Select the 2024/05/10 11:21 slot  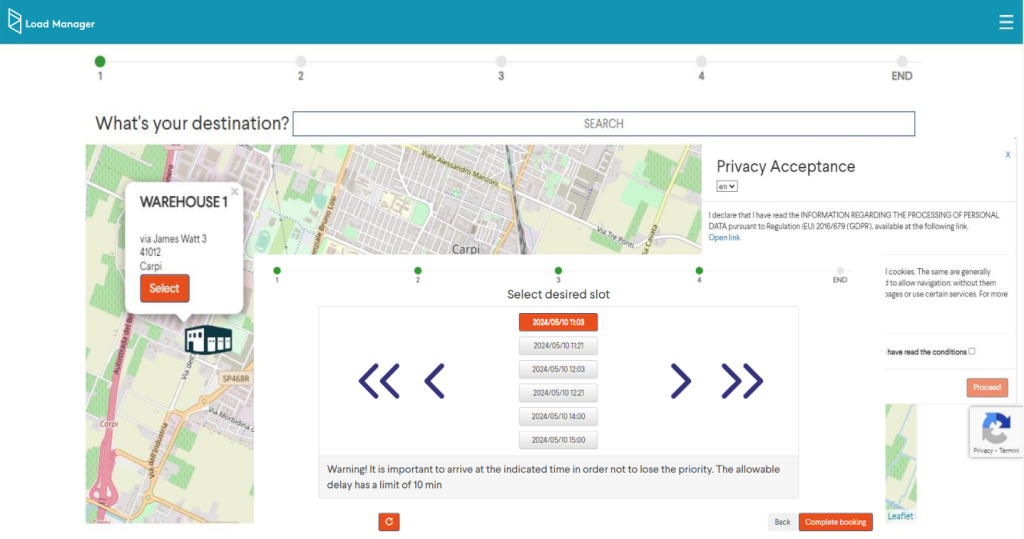pyautogui.click(x=558, y=346)
